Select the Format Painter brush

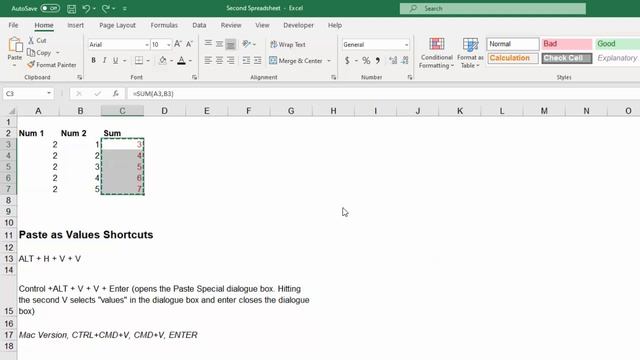pyautogui.click(x=31, y=64)
